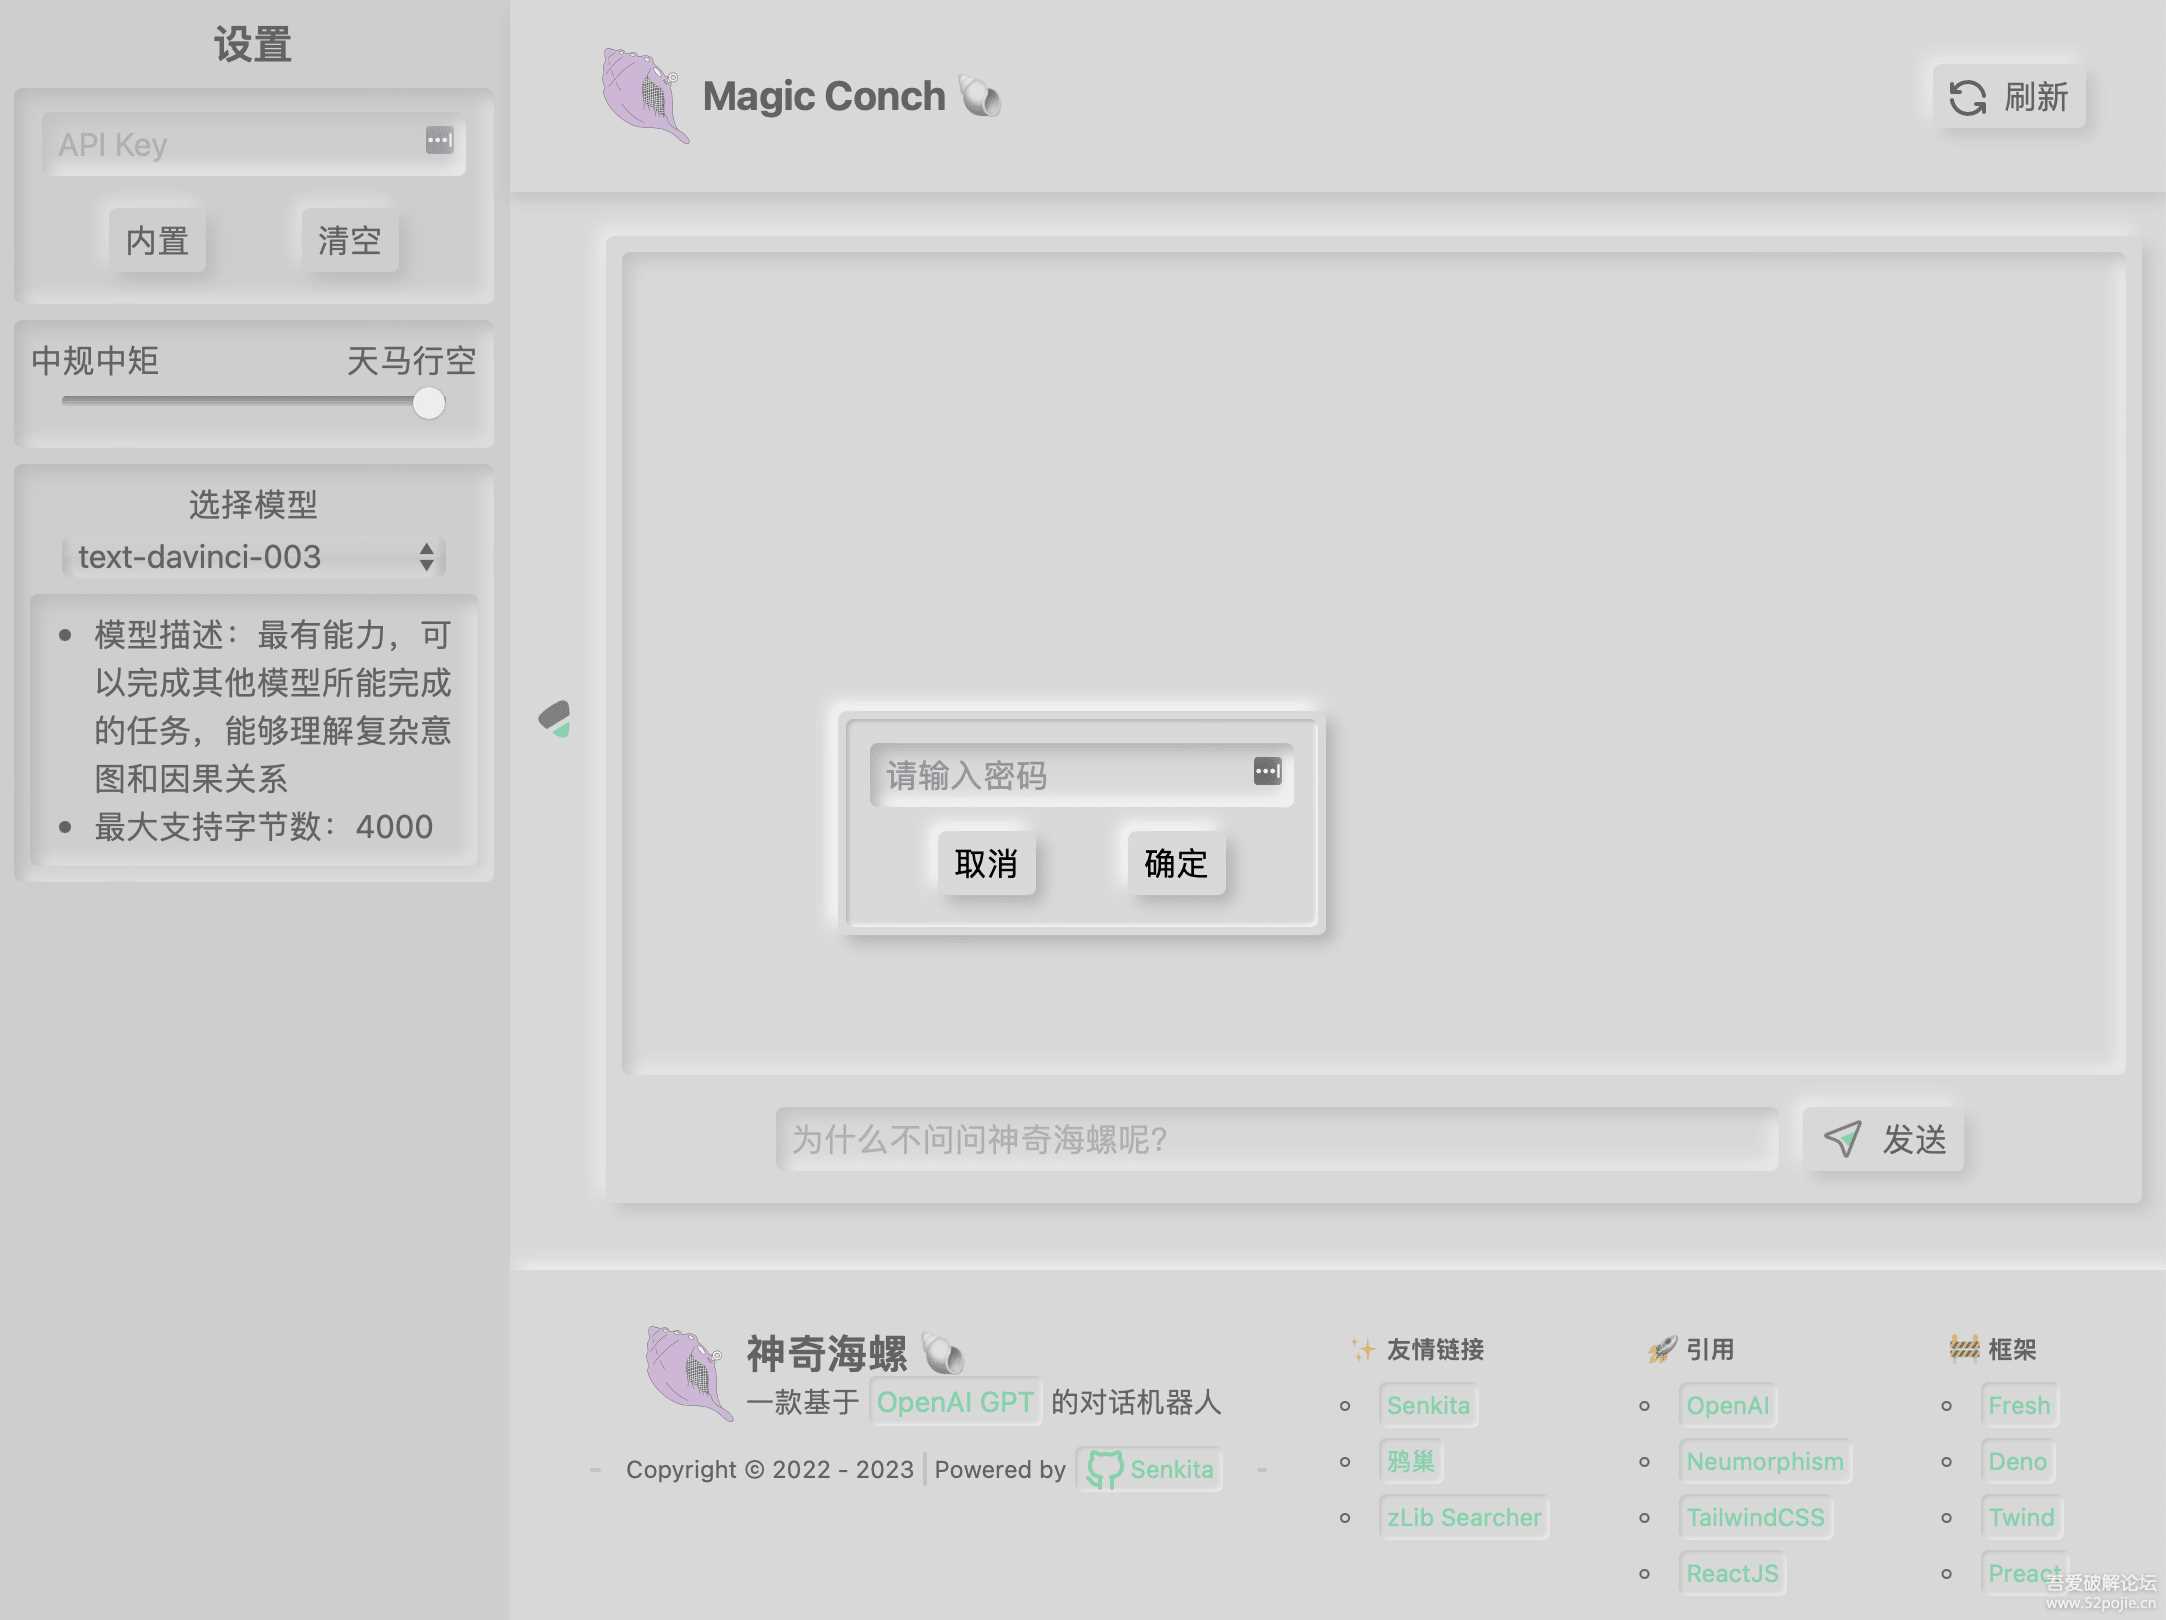The image size is (2166, 1620).
Task: Open the Senkita friend link
Action: pos(1428,1404)
